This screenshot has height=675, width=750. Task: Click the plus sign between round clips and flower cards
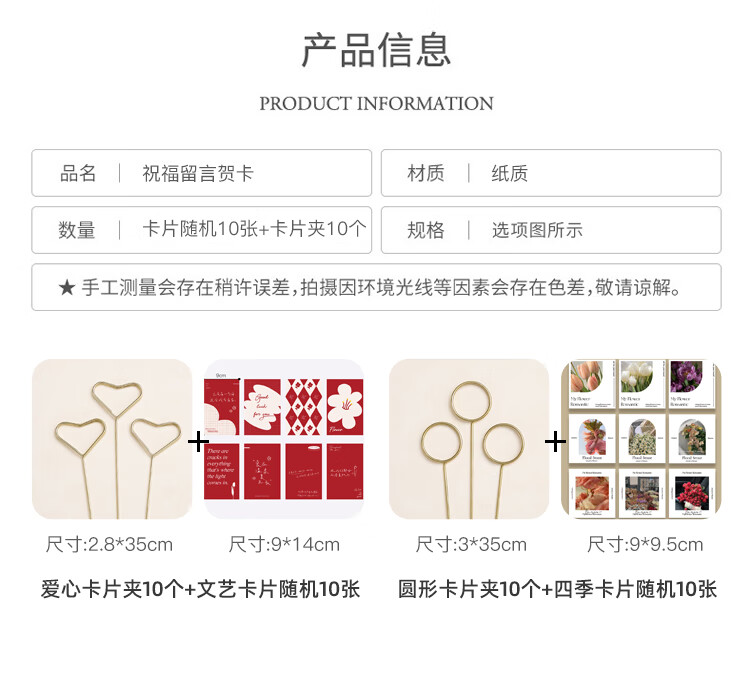tap(555, 442)
